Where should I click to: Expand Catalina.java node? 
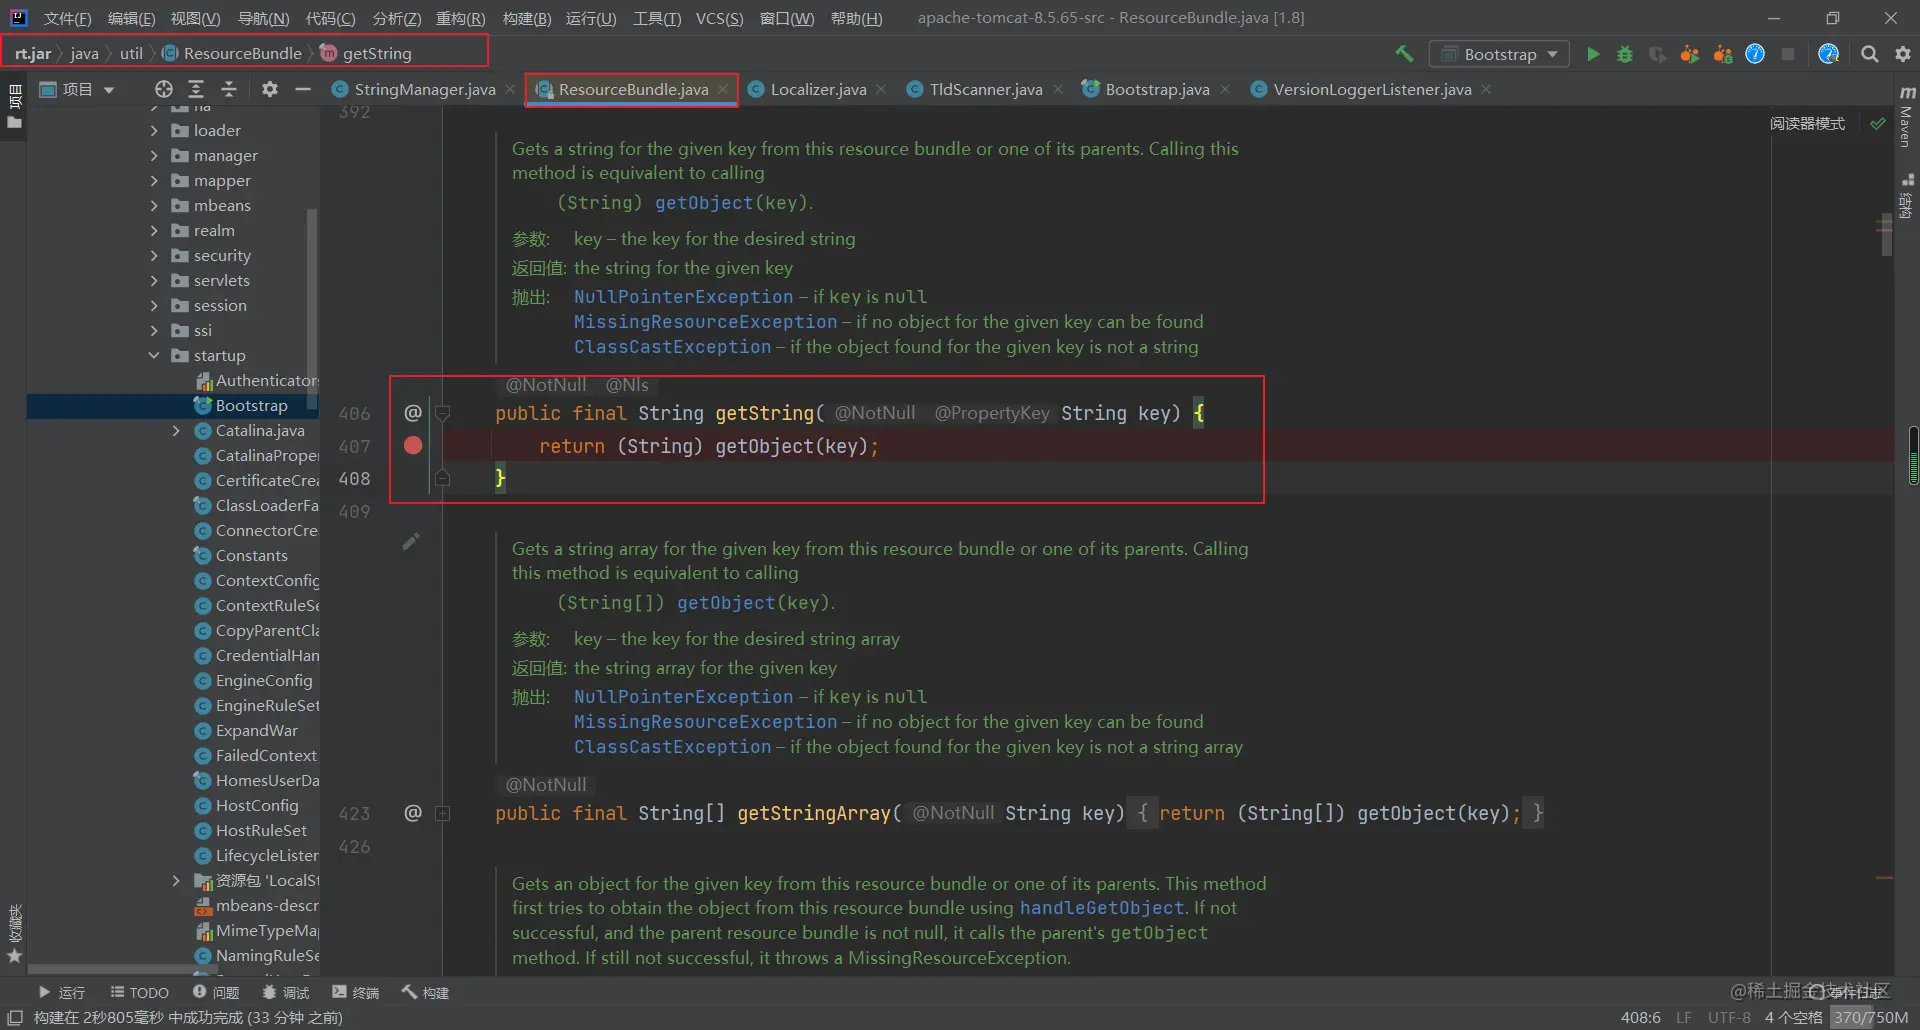pos(176,430)
